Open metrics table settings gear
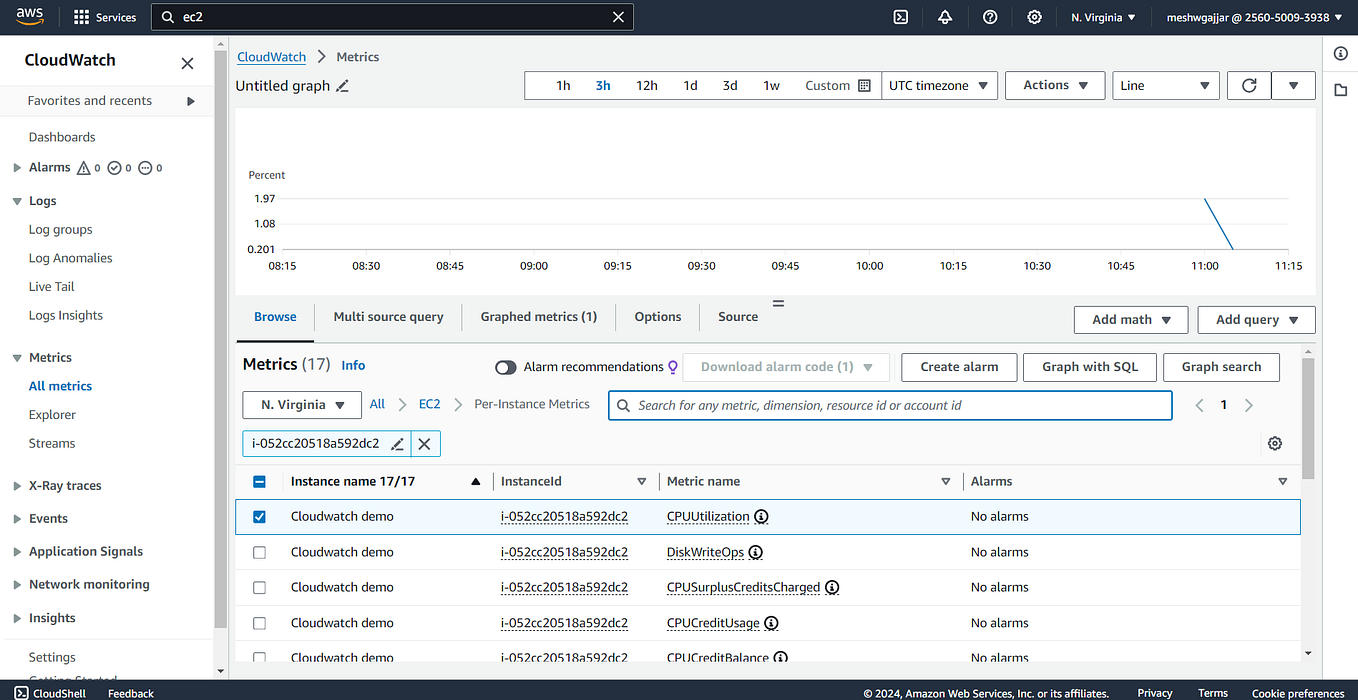The image size is (1358, 700). (x=1275, y=444)
